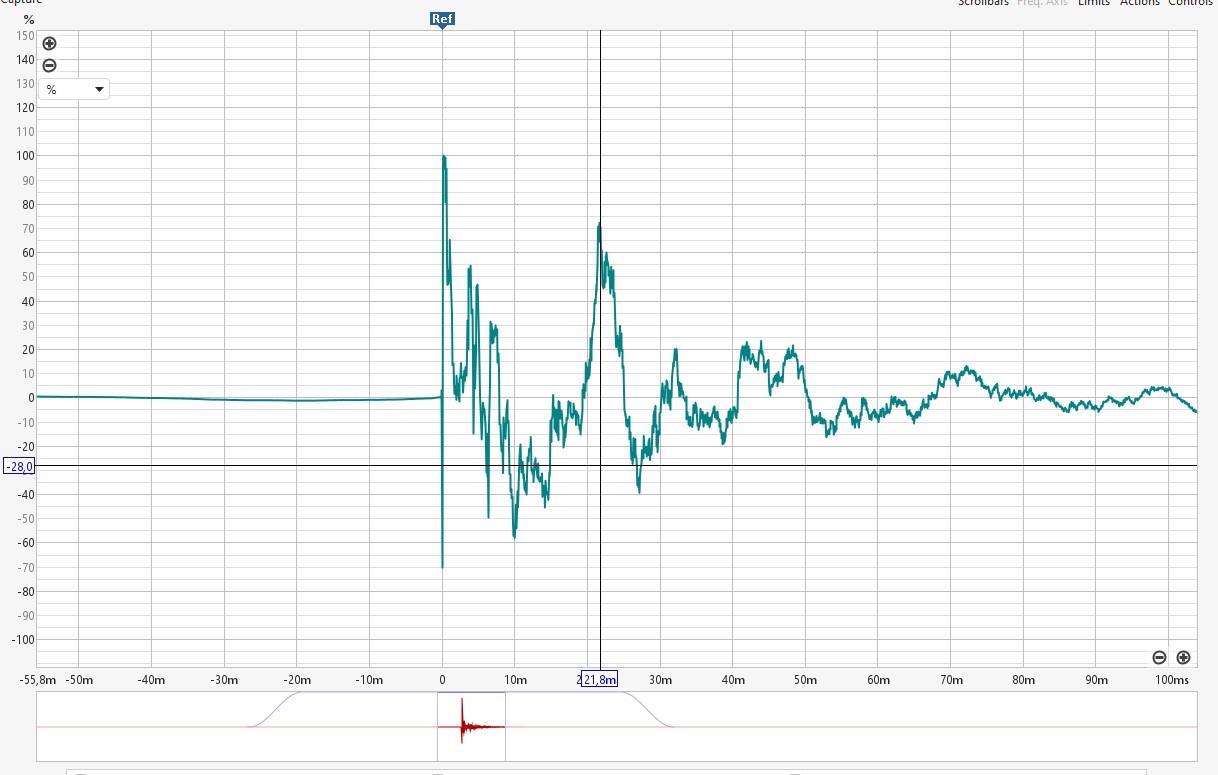1218x775 pixels.
Task: Open the % Y-axis units dropdown
Action: (74, 89)
